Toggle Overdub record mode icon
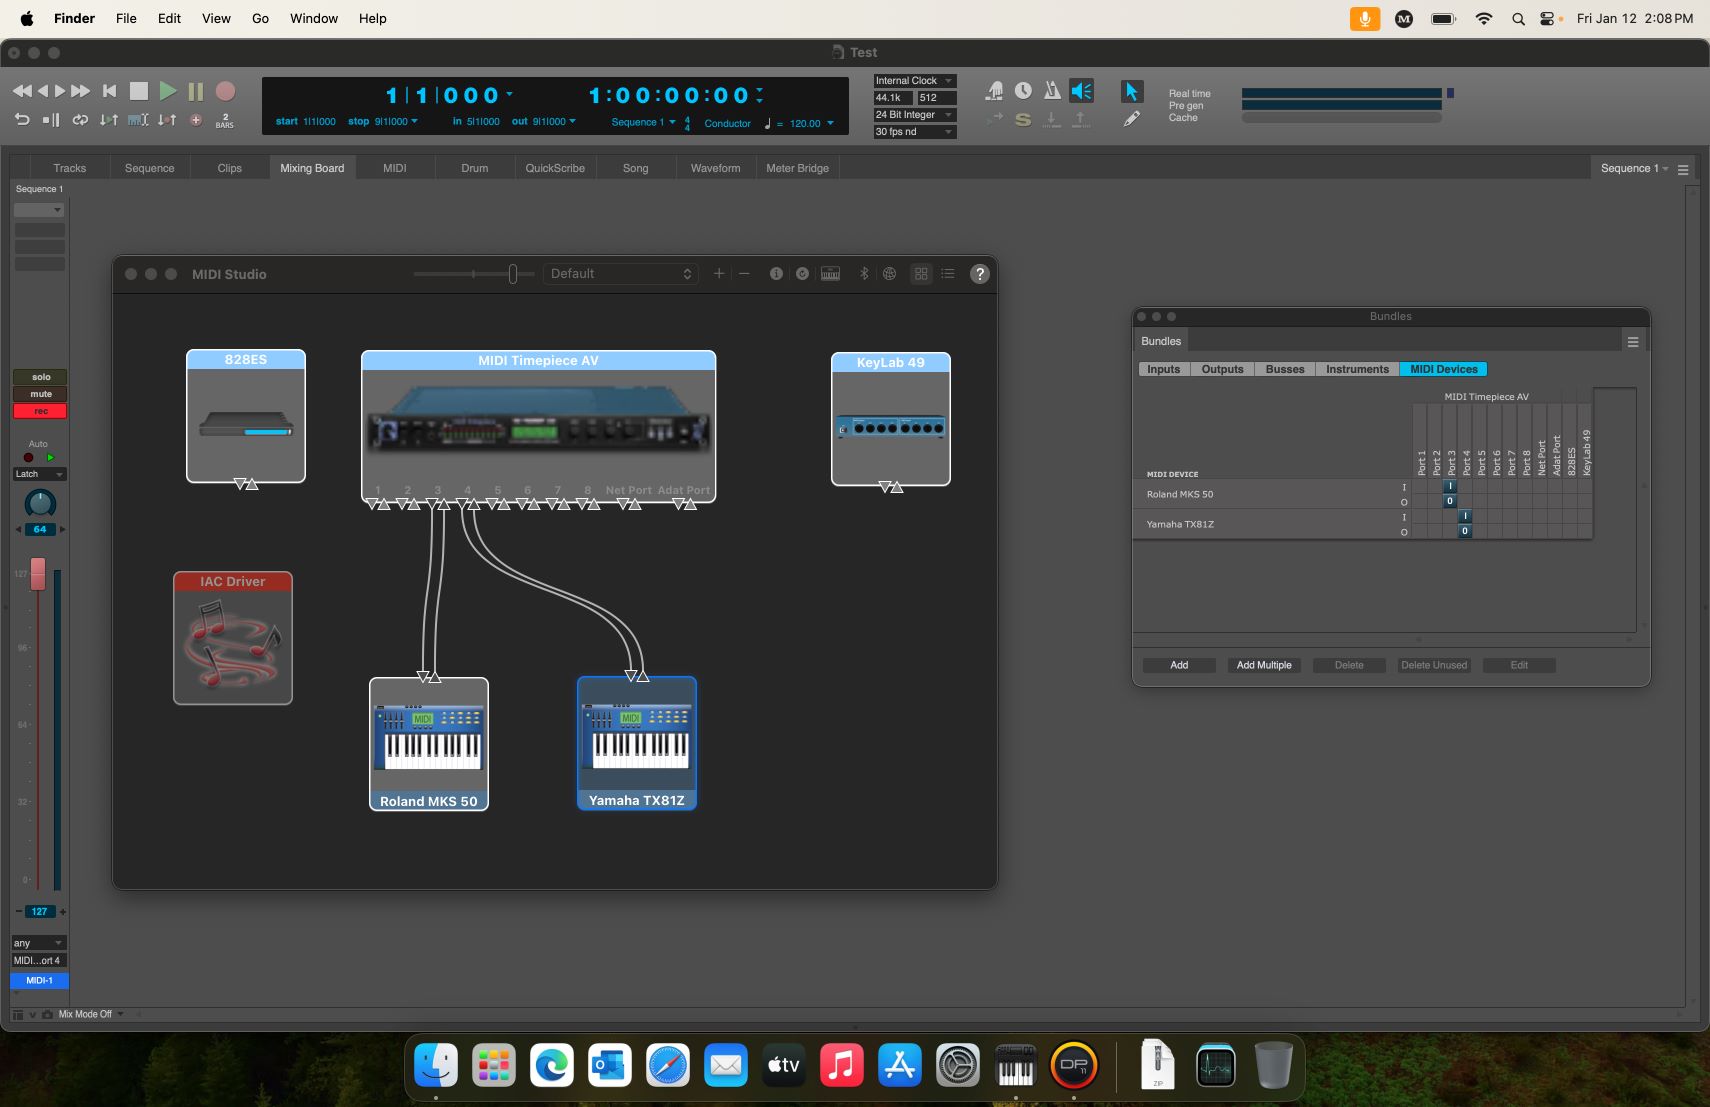 tap(196, 120)
